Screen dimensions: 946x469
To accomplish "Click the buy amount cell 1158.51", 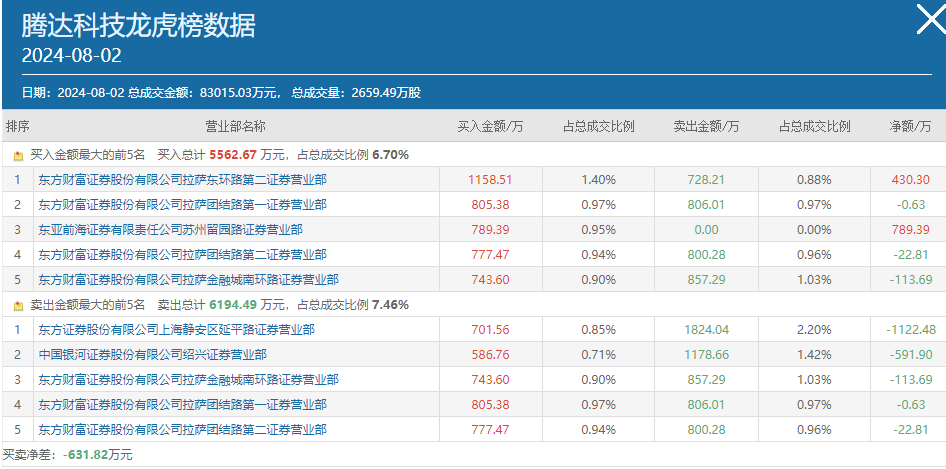I will coord(490,179).
